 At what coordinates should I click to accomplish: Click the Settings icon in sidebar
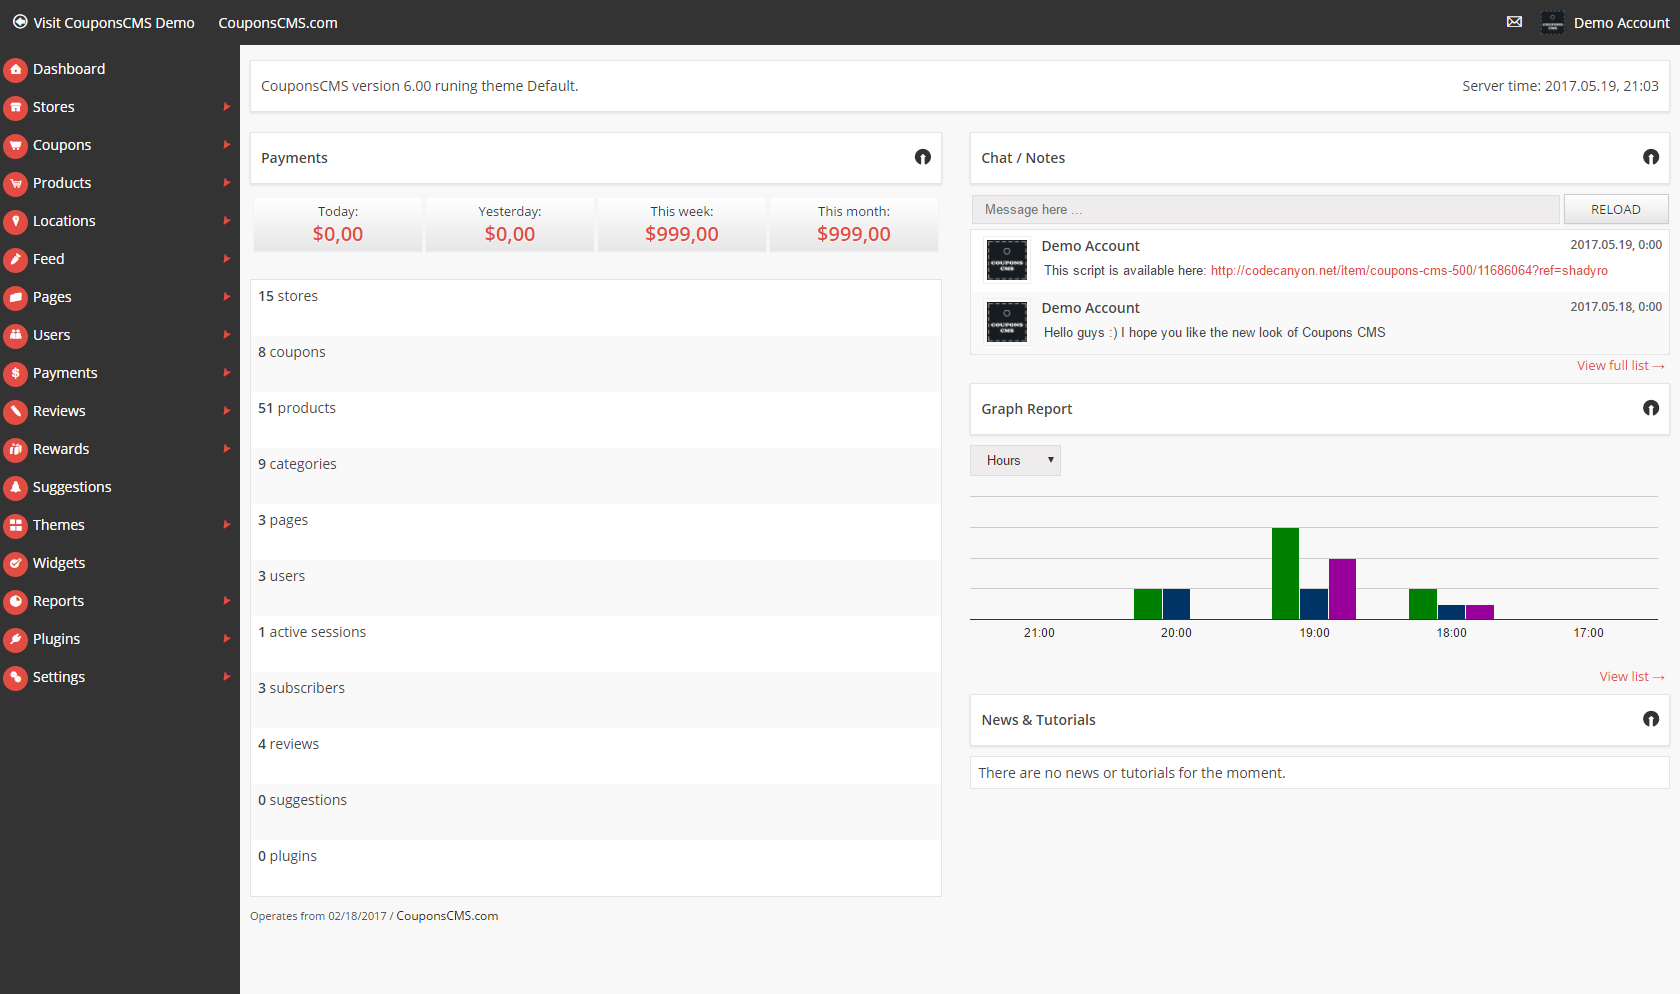[16, 677]
